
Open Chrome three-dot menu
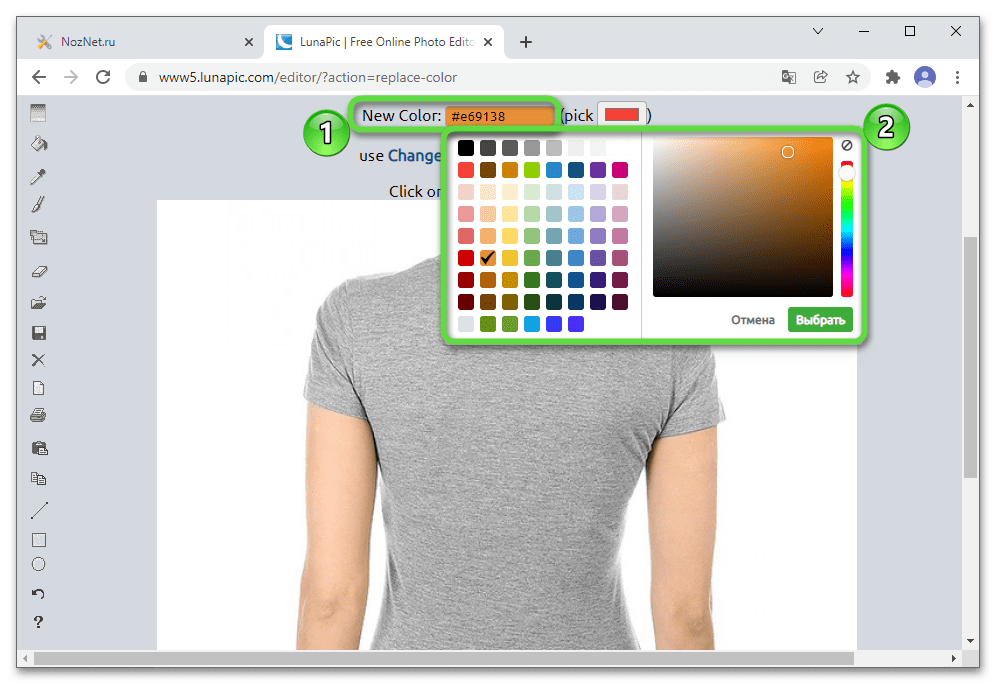click(957, 77)
